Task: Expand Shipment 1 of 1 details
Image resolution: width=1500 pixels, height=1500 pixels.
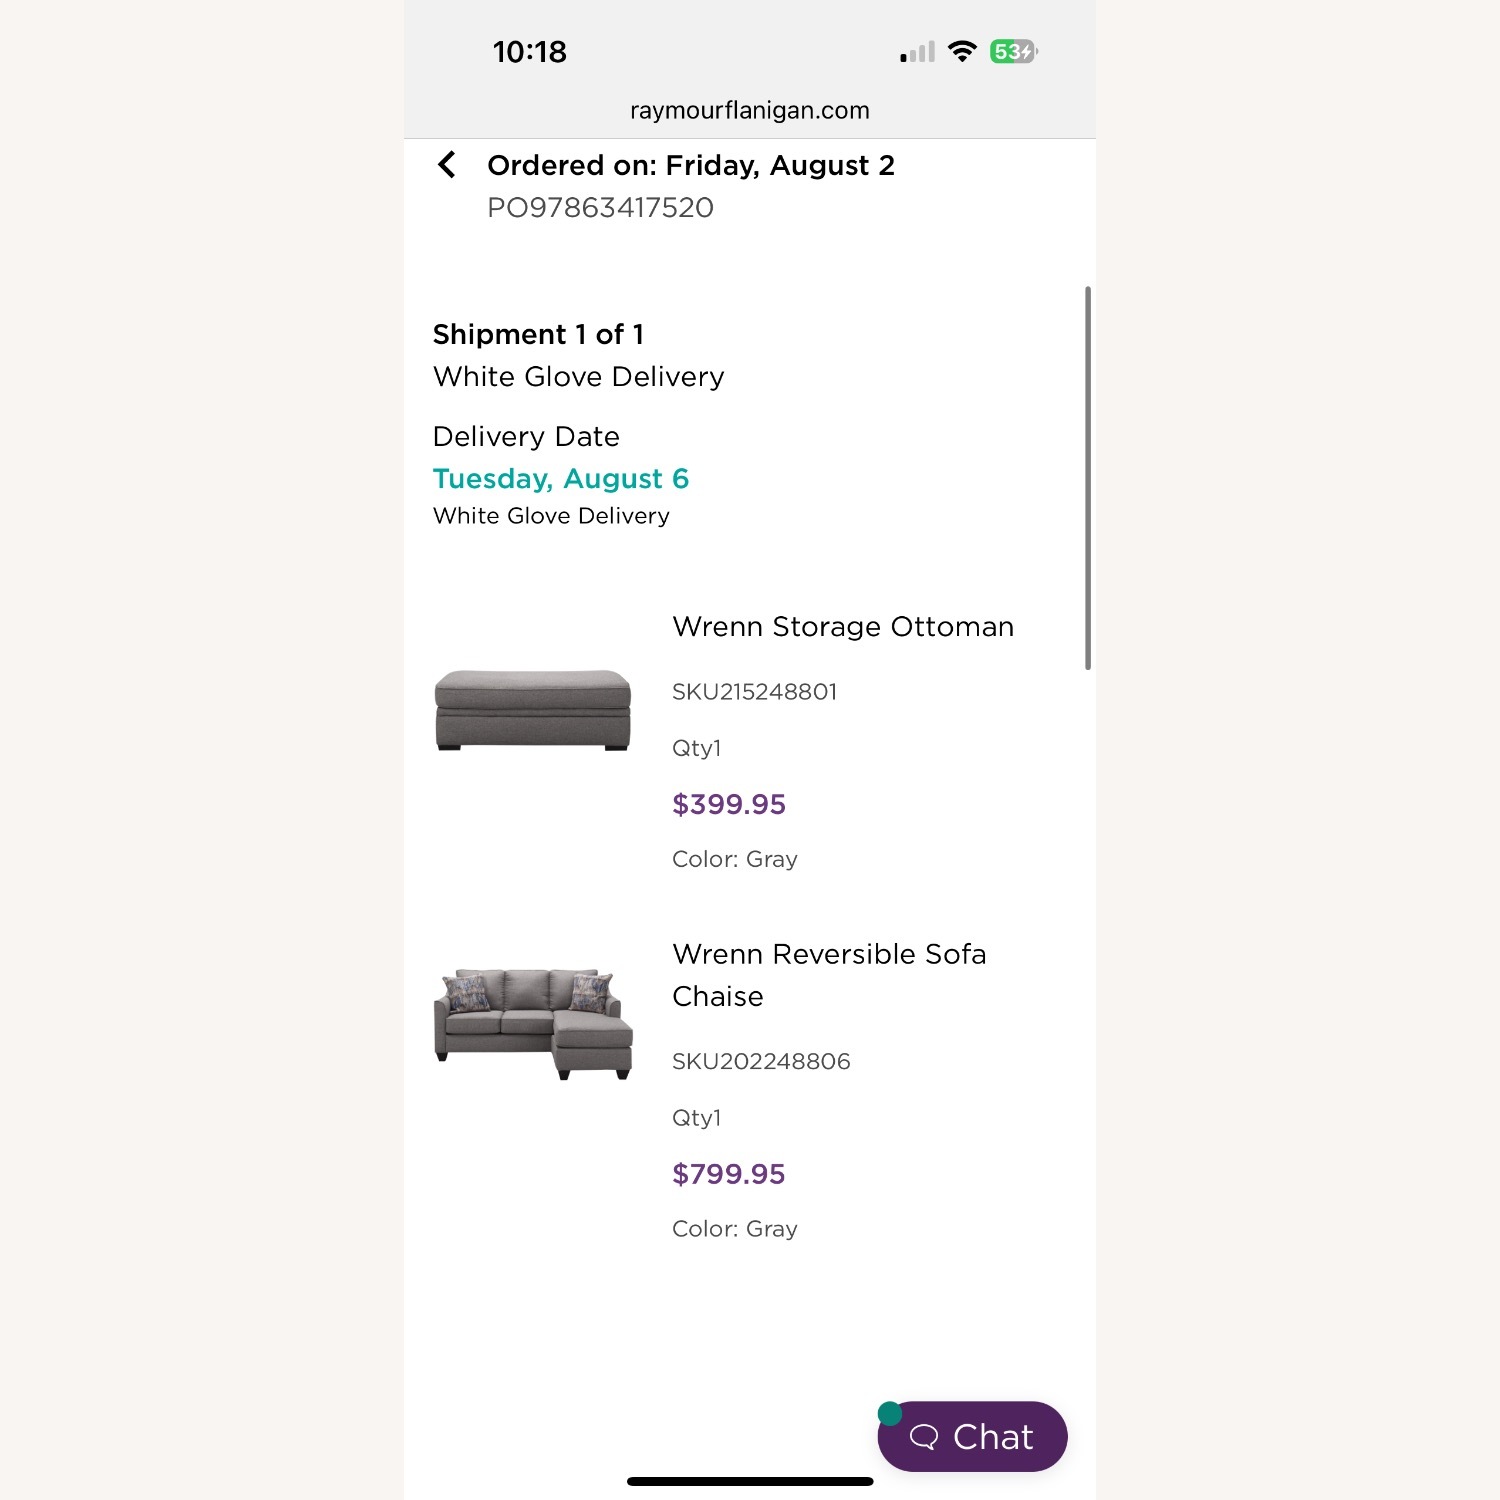Action: (539, 334)
